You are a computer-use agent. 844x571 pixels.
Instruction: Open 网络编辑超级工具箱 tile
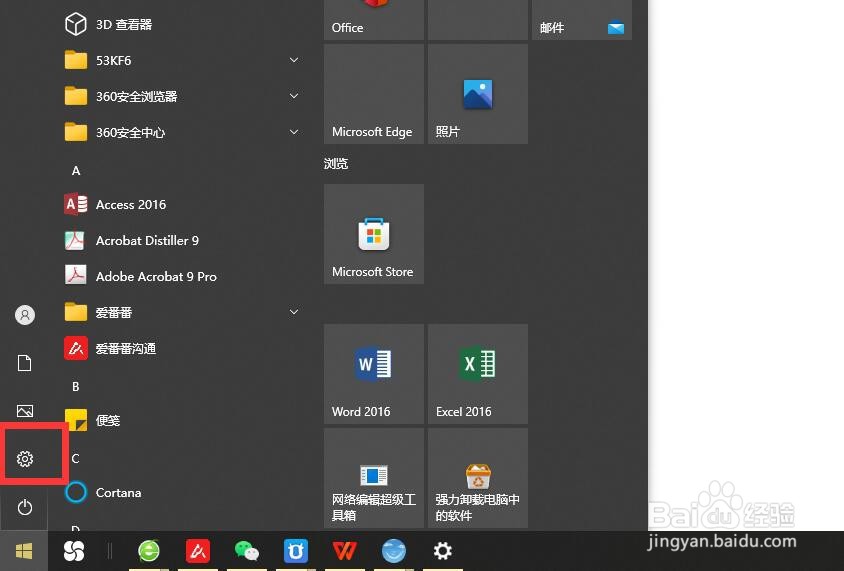pos(374,478)
